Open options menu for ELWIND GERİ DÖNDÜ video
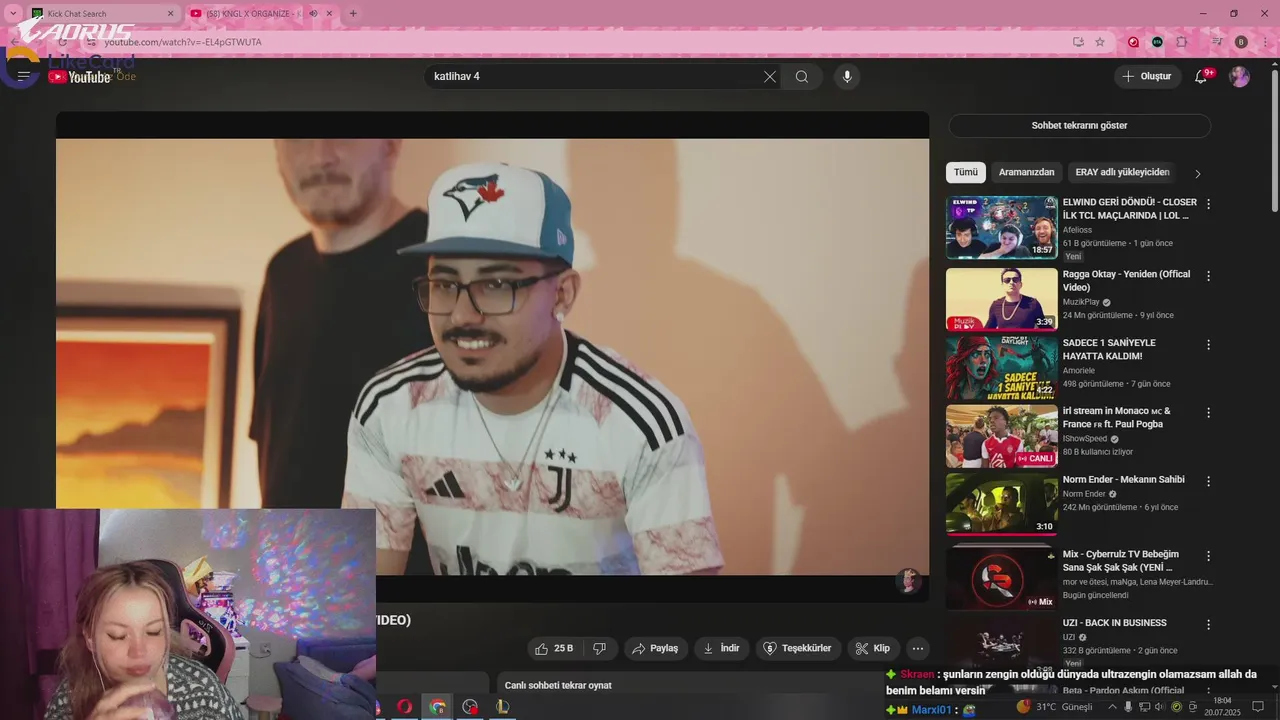 click(x=1208, y=204)
